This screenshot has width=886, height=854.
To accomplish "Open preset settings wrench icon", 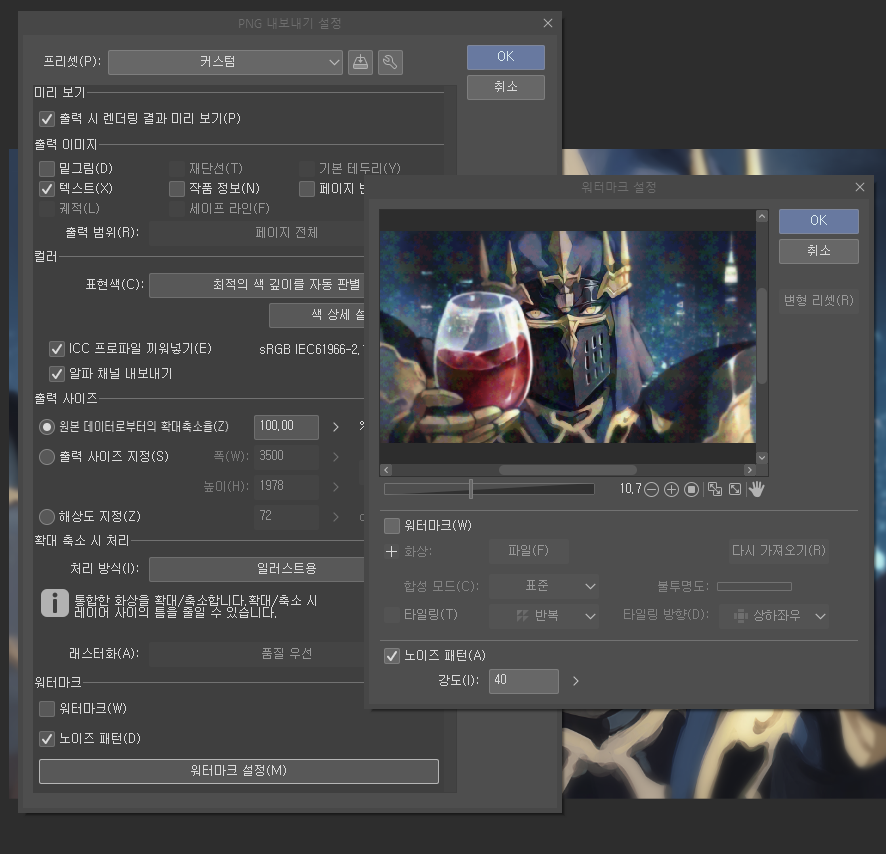I will pos(390,62).
